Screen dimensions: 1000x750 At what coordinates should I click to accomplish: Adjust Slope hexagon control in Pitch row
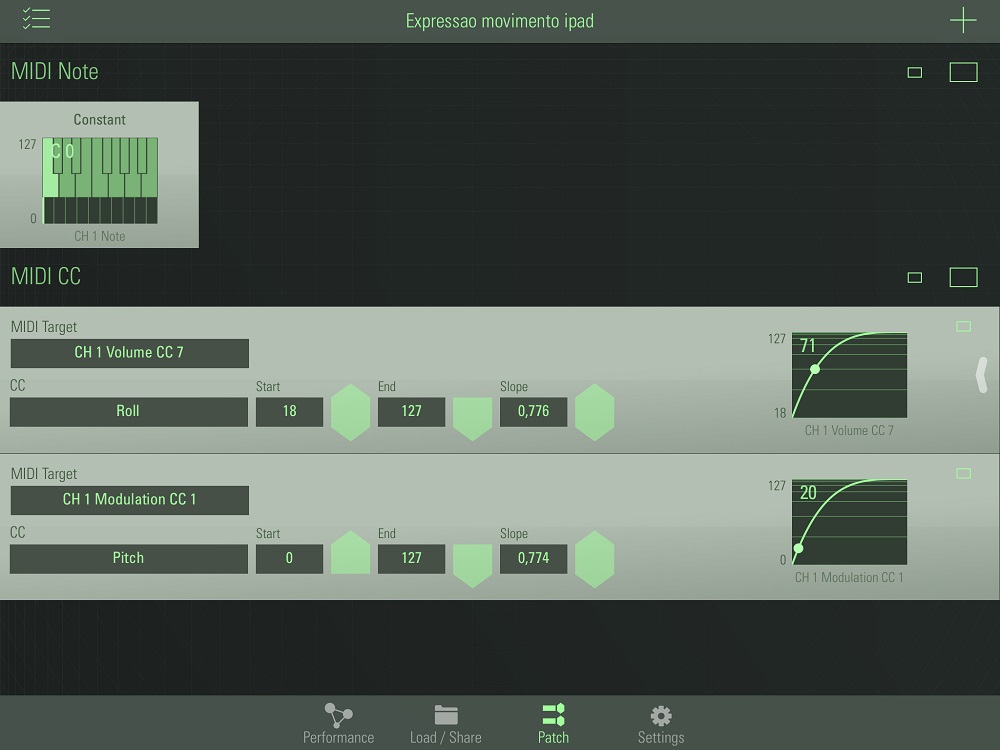click(x=594, y=559)
